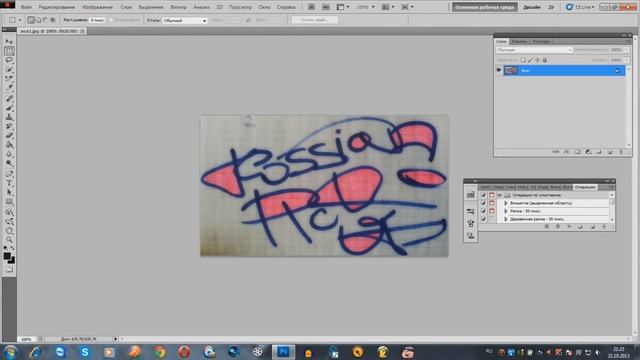Image resolution: width=640 pixels, height=360 pixels.
Task: Toggle checkbox on Виньетка action row
Action: [x=484, y=203]
